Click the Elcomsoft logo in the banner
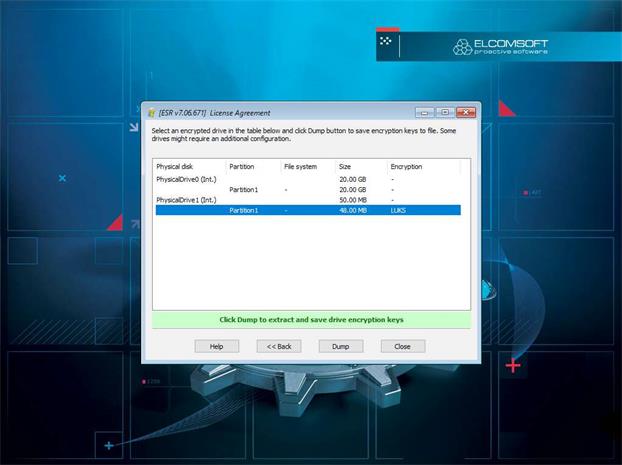 click(x=500, y=46)
